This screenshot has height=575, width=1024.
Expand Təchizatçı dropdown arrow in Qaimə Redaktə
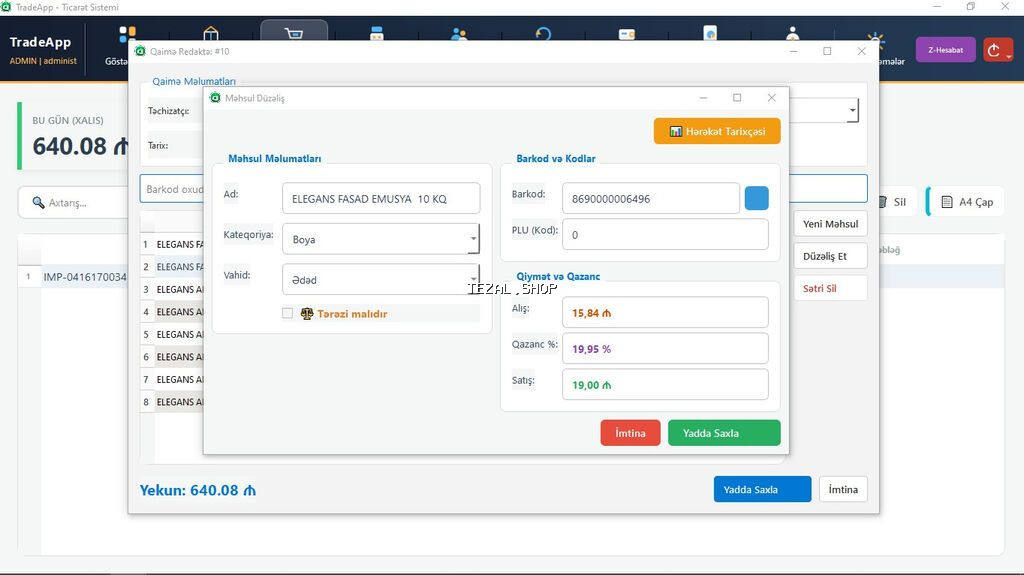(852, 110)
